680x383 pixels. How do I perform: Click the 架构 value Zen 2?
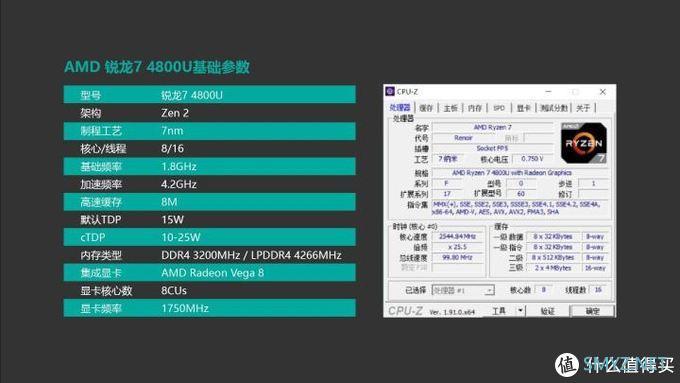click(x=175, y=113)
